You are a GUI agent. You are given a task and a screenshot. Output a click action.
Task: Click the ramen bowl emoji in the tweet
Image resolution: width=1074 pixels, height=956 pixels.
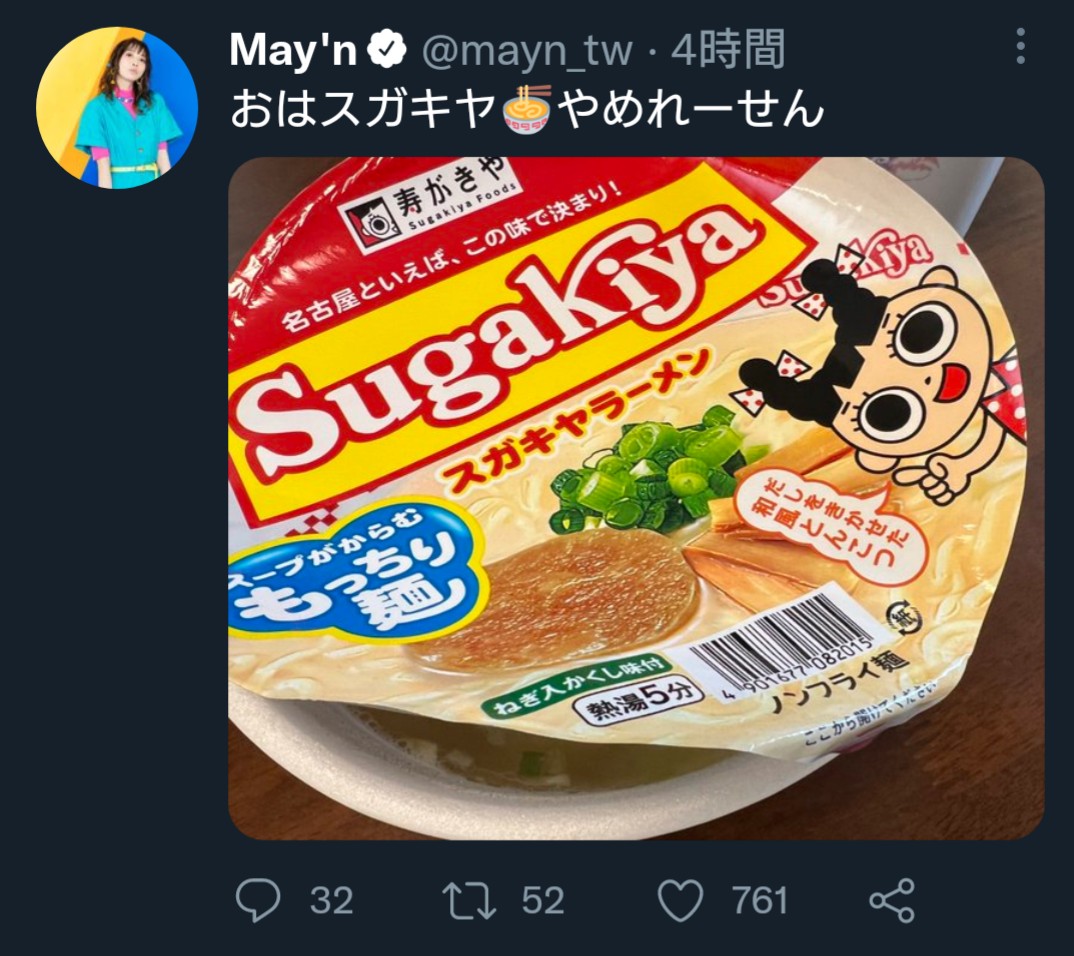coord(528,110)
